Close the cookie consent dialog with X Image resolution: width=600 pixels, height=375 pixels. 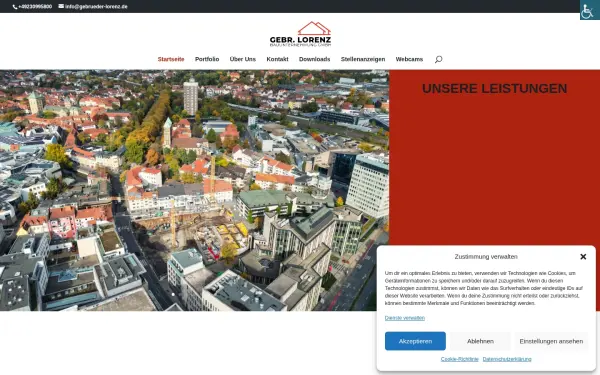583,257
